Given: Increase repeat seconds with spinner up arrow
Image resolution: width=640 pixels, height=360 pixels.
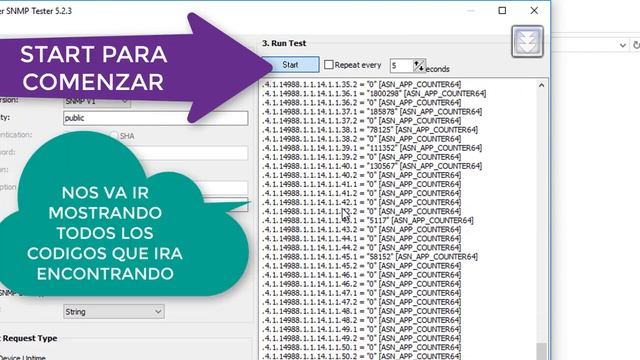Looking at the screenshot, I should point(416,63).
